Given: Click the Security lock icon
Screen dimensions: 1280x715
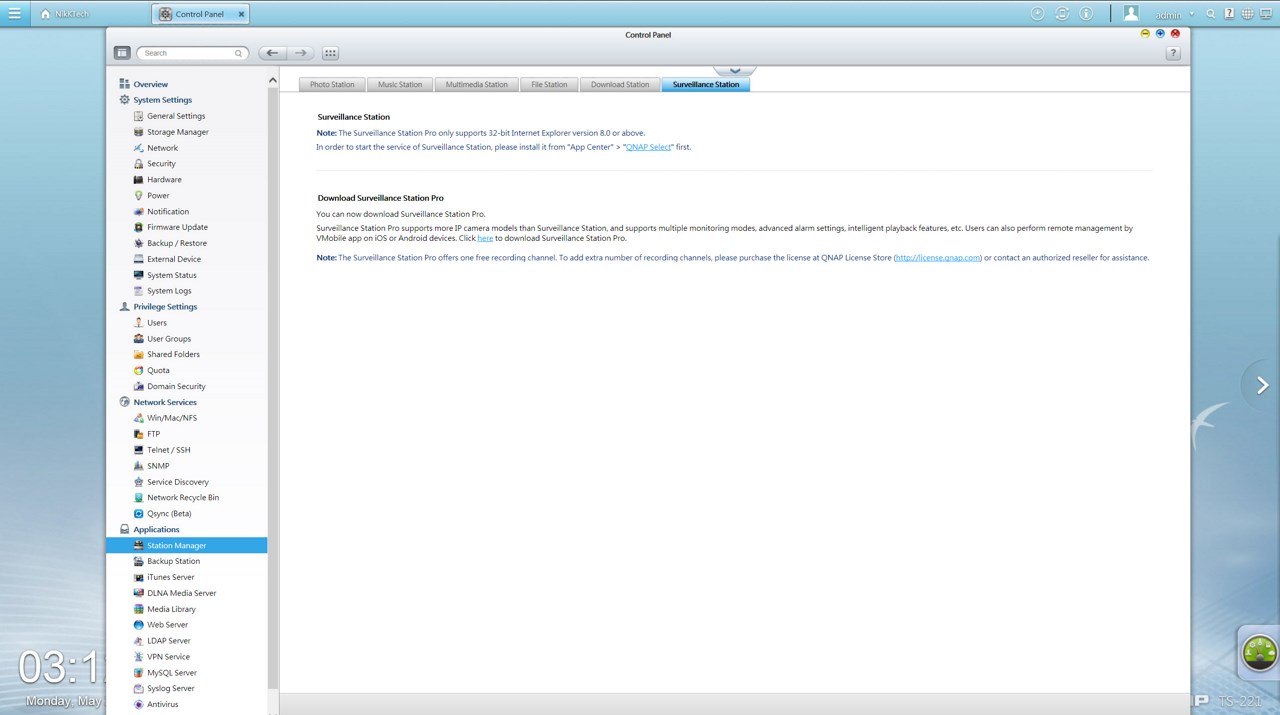Looking at the screenshot, I should click(x=138, y=164).
